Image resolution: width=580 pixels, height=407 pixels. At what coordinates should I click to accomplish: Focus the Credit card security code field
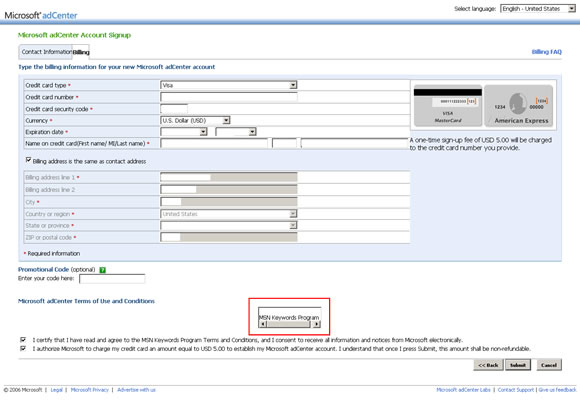click(174, 109)
